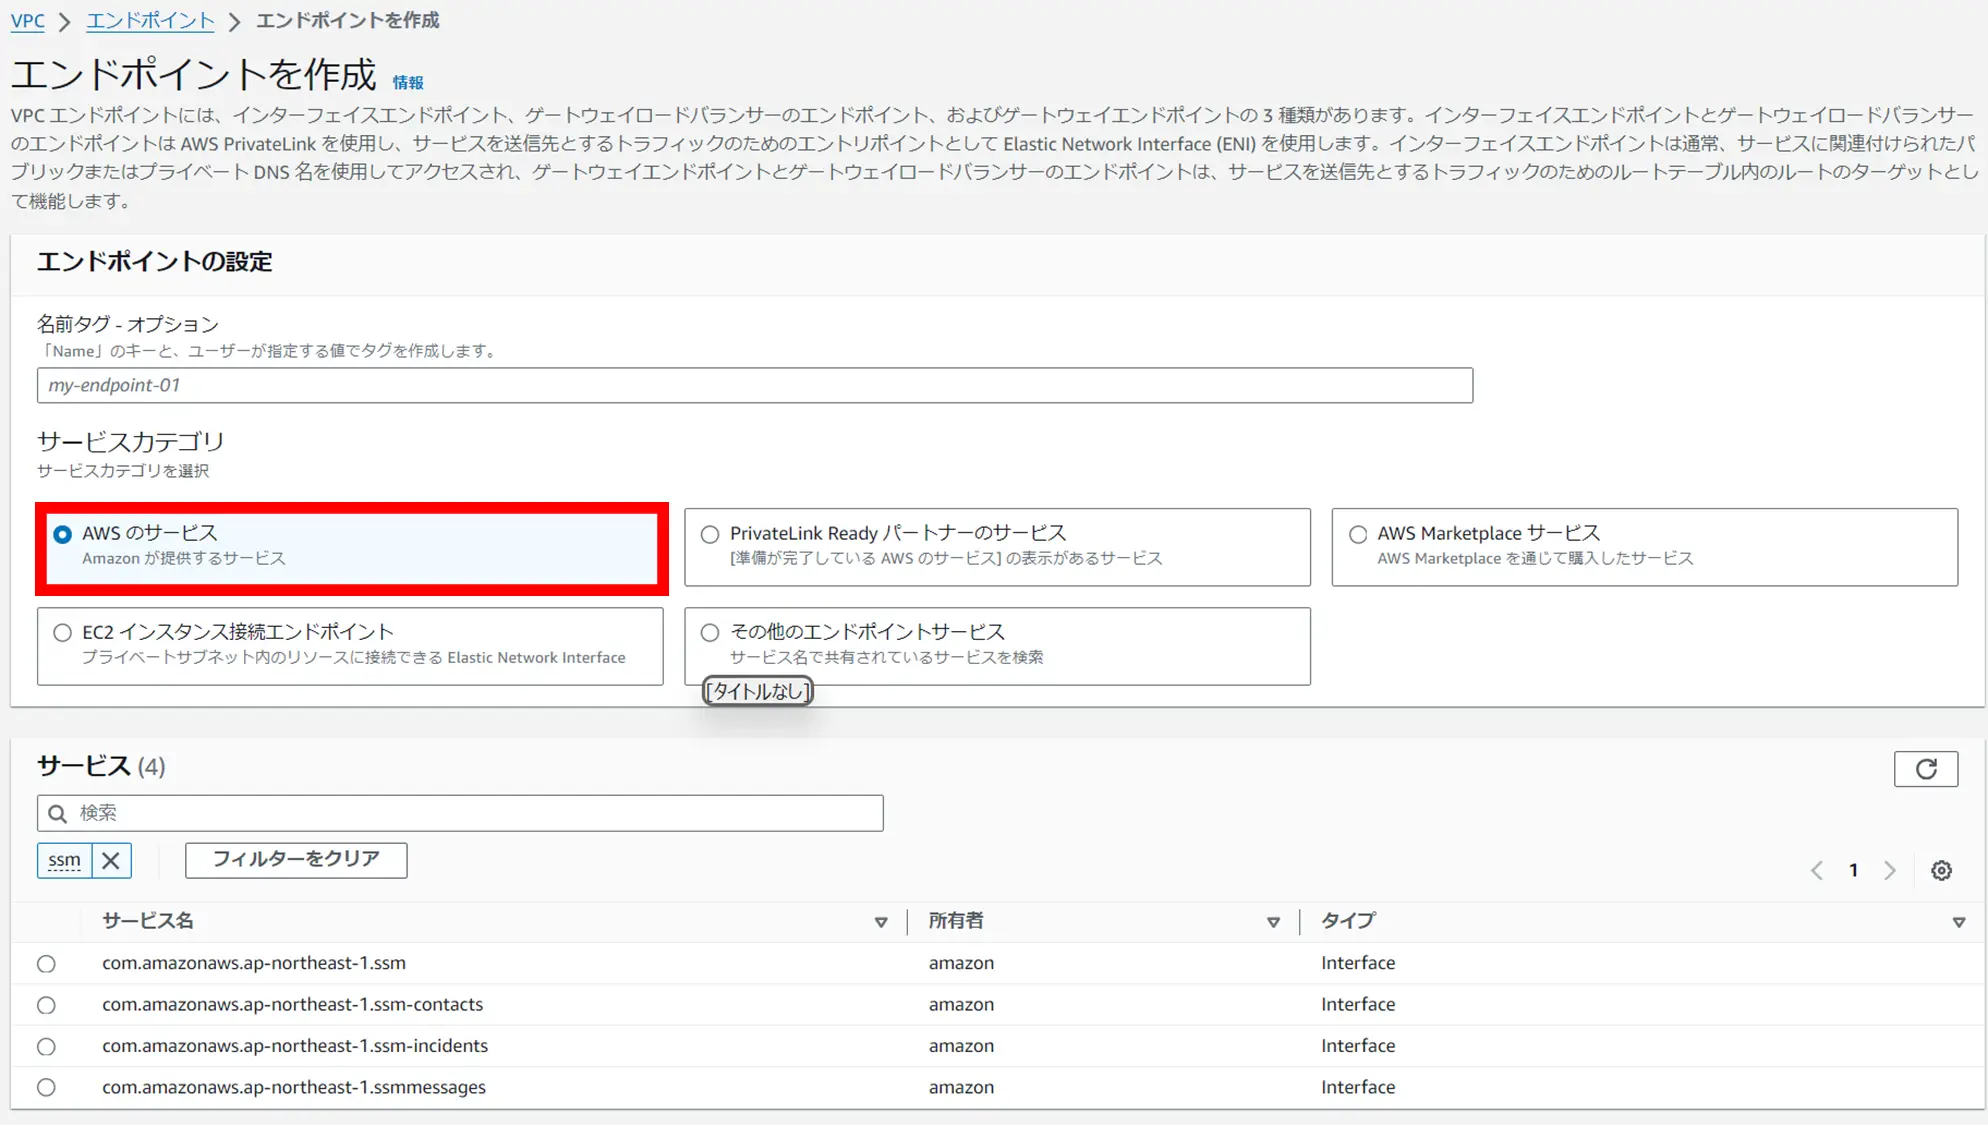The width and height of the screenshot is (1988, 1125).
Task: Refresh the services list
Action: (x=1925, y=768)
